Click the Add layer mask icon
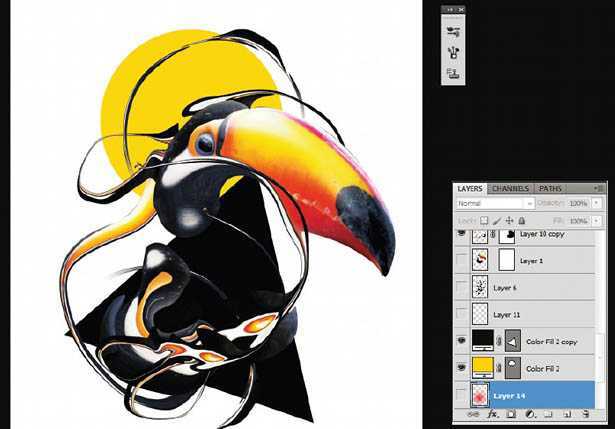The image size is (615, 429). click(x=511, y=414)
